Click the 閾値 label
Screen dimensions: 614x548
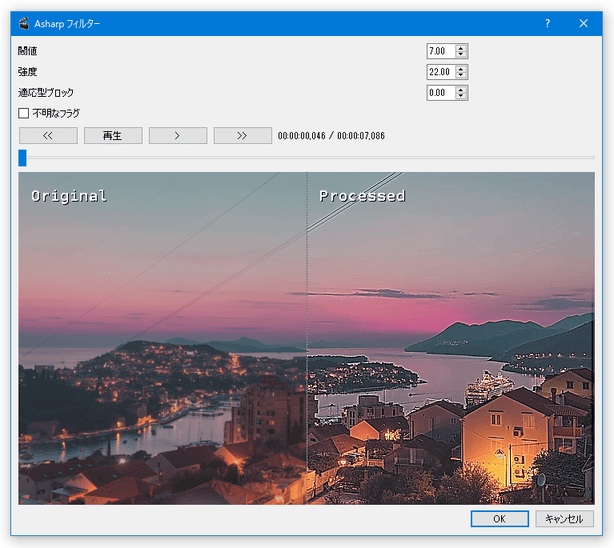[27, 51]
